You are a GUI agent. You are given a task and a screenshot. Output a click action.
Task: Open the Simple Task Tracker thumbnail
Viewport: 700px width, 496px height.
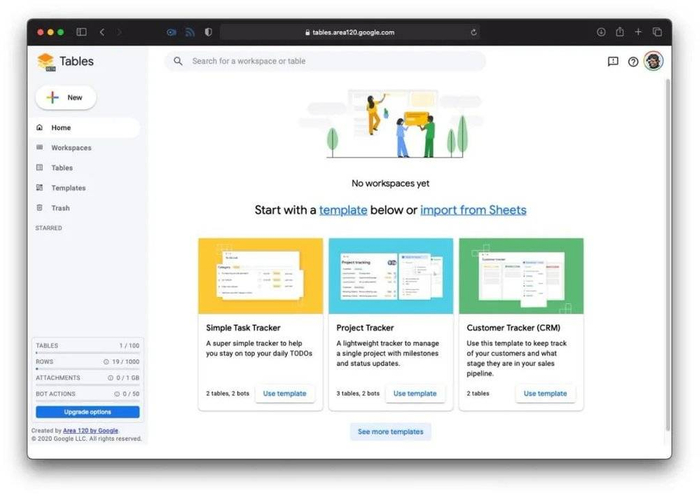click(261, 276)
